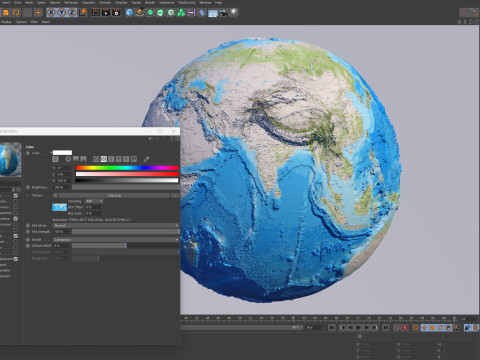Click the texture browse '...' button
Image resolution: width=480 pixels, height=360 pixels.
pyautogui.click(x=175, y=196)
